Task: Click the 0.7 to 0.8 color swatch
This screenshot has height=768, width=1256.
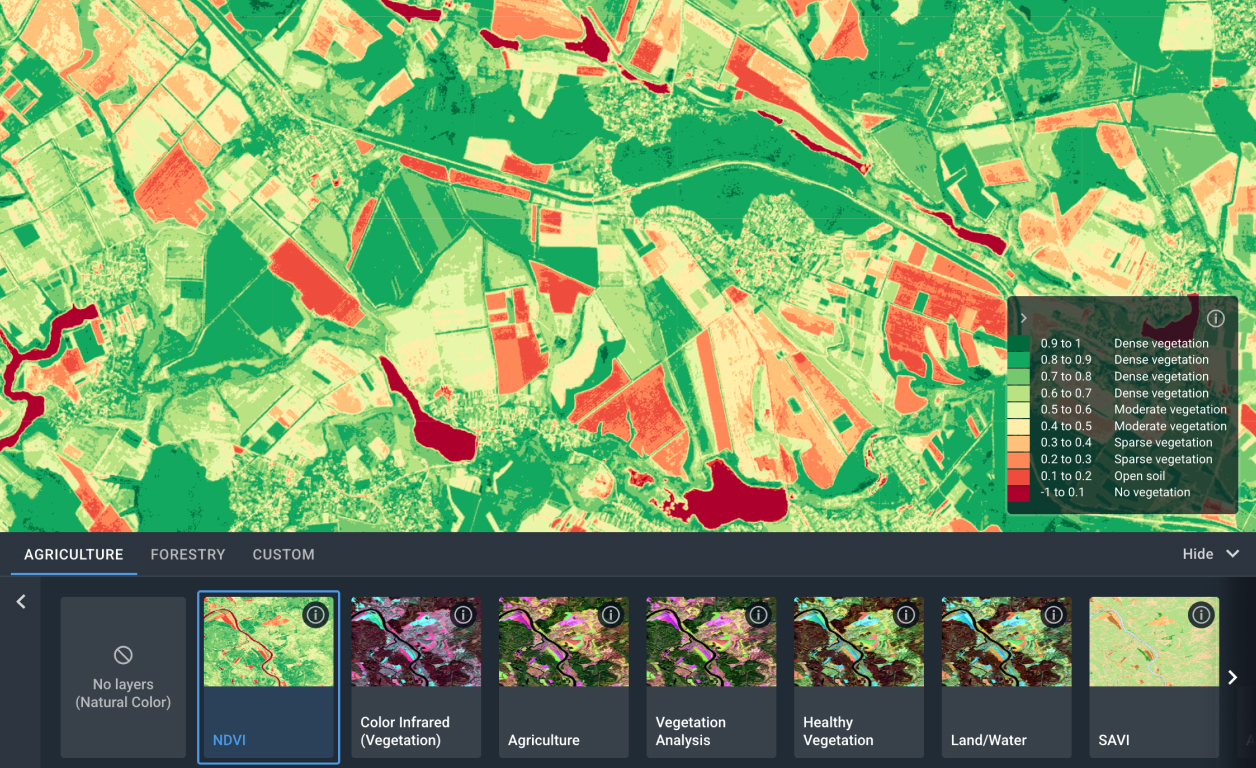Action: [1018, 377]
